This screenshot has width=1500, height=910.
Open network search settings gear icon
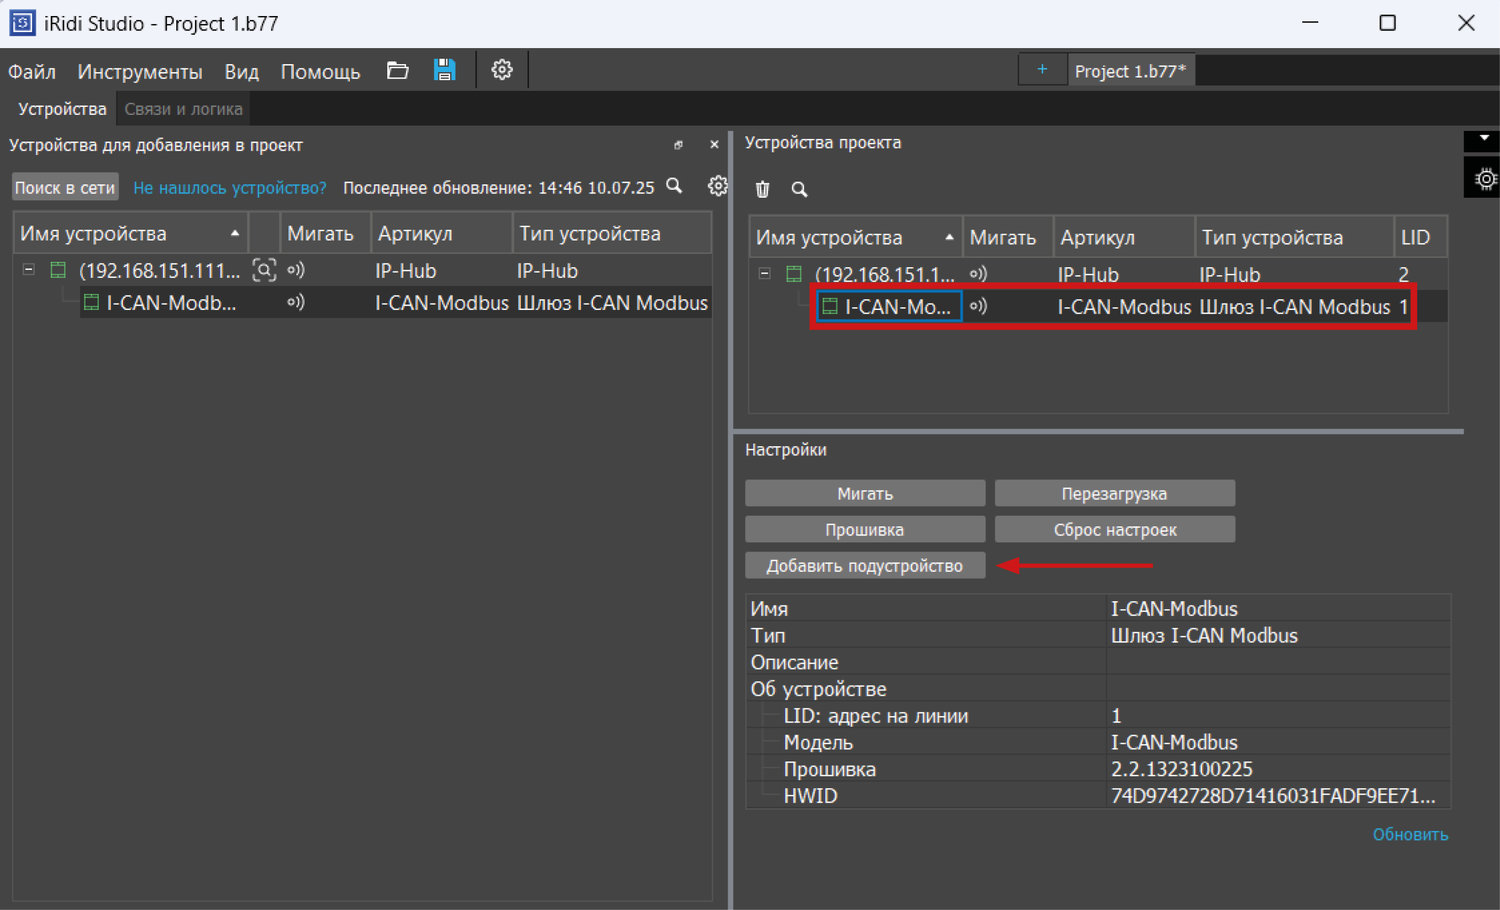[717, 186]
